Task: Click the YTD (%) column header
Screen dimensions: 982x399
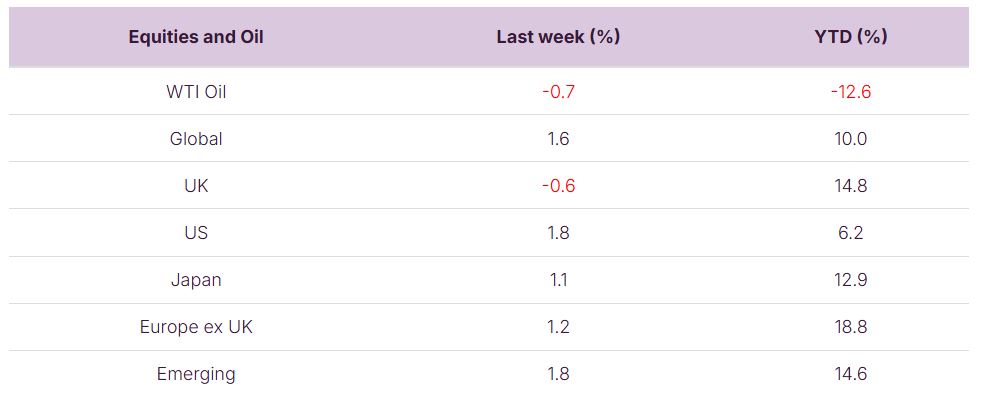Action: (x=850, y=37)
